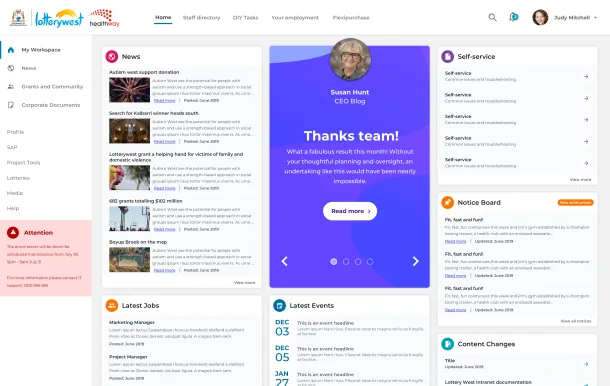
Task: Open the DEC 03 event entry
Action: pos(349,328)
